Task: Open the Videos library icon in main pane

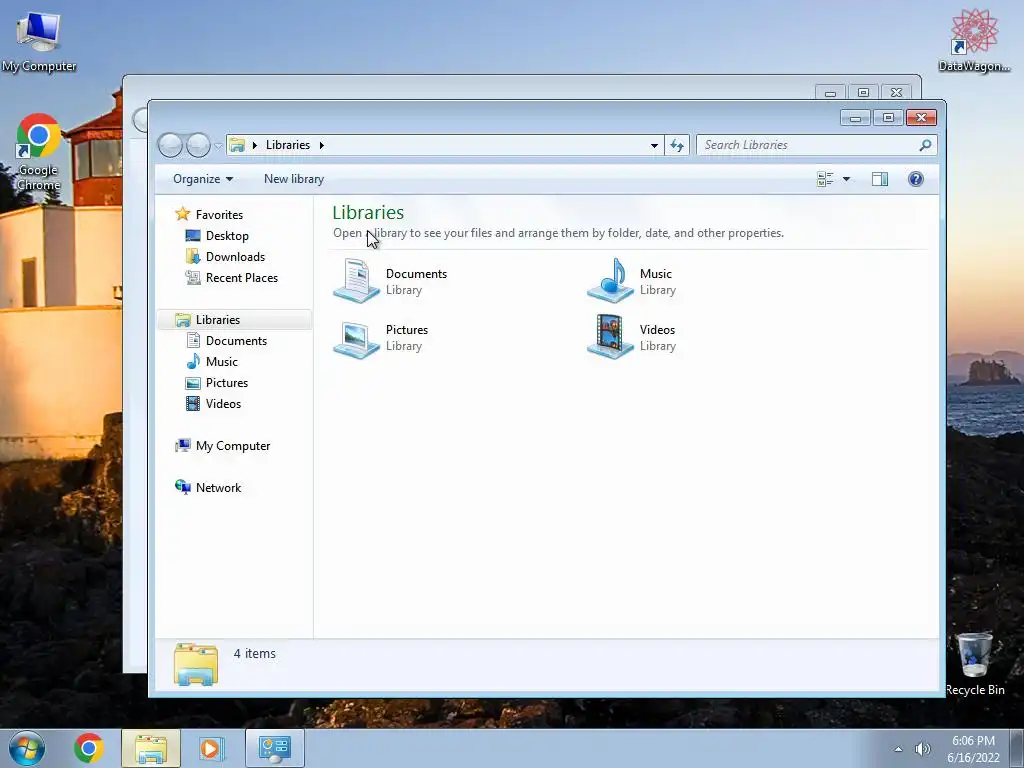Action: pos(610,338)
